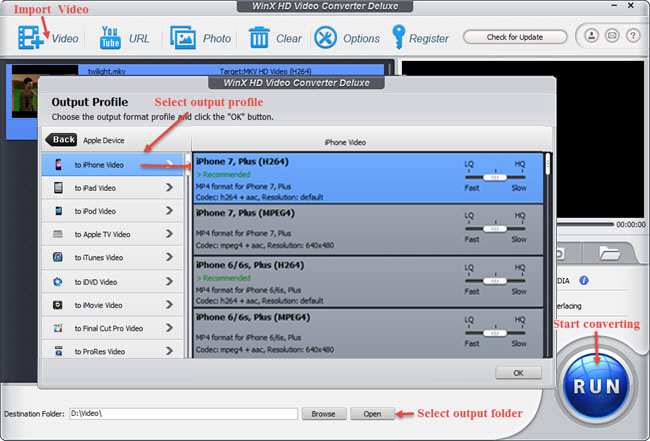Expand the 'to Final Cut Pro Video' chevron

pyautogui.click(x=169, y=328)
